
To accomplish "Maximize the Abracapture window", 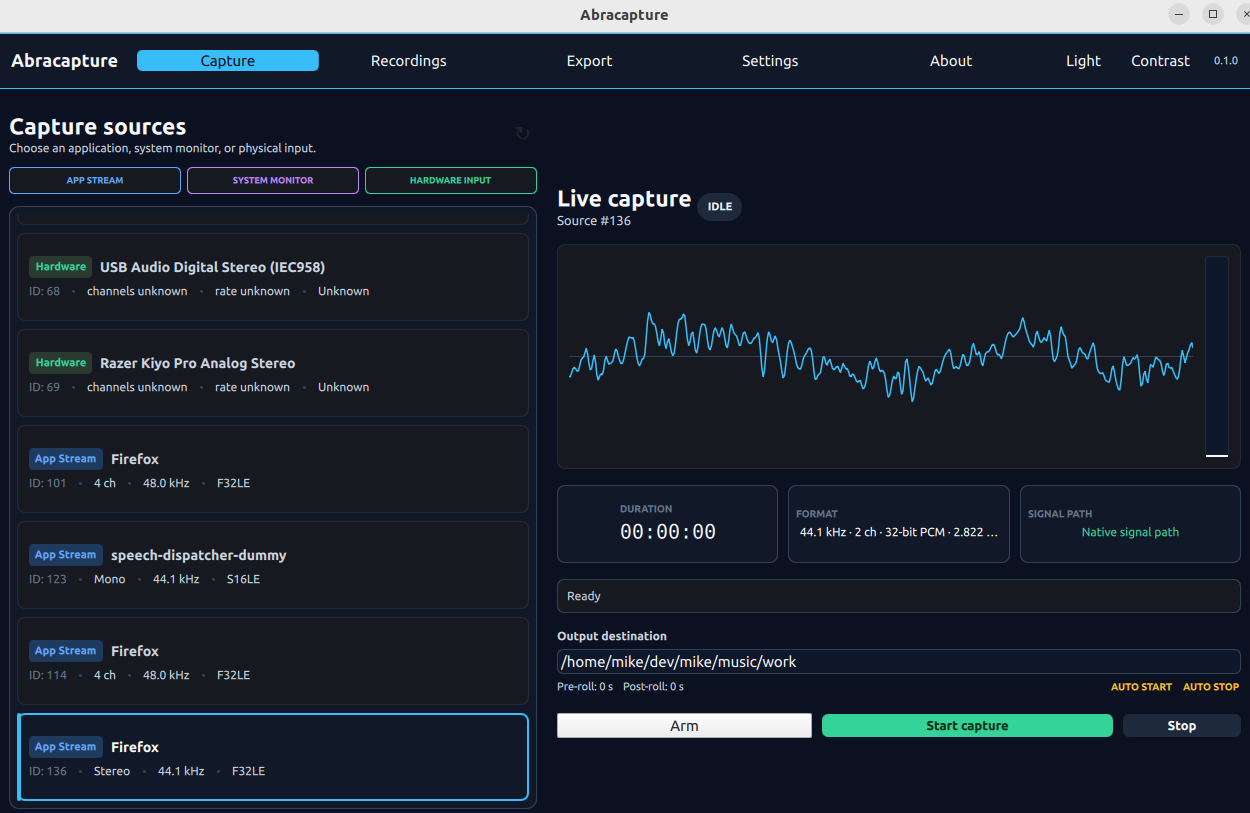I will tap(1213, 14).
